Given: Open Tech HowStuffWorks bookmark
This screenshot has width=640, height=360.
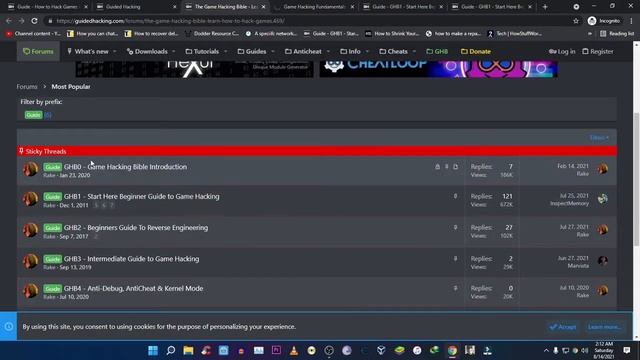Looking at the screenshot, I should [x=515, y=33].
